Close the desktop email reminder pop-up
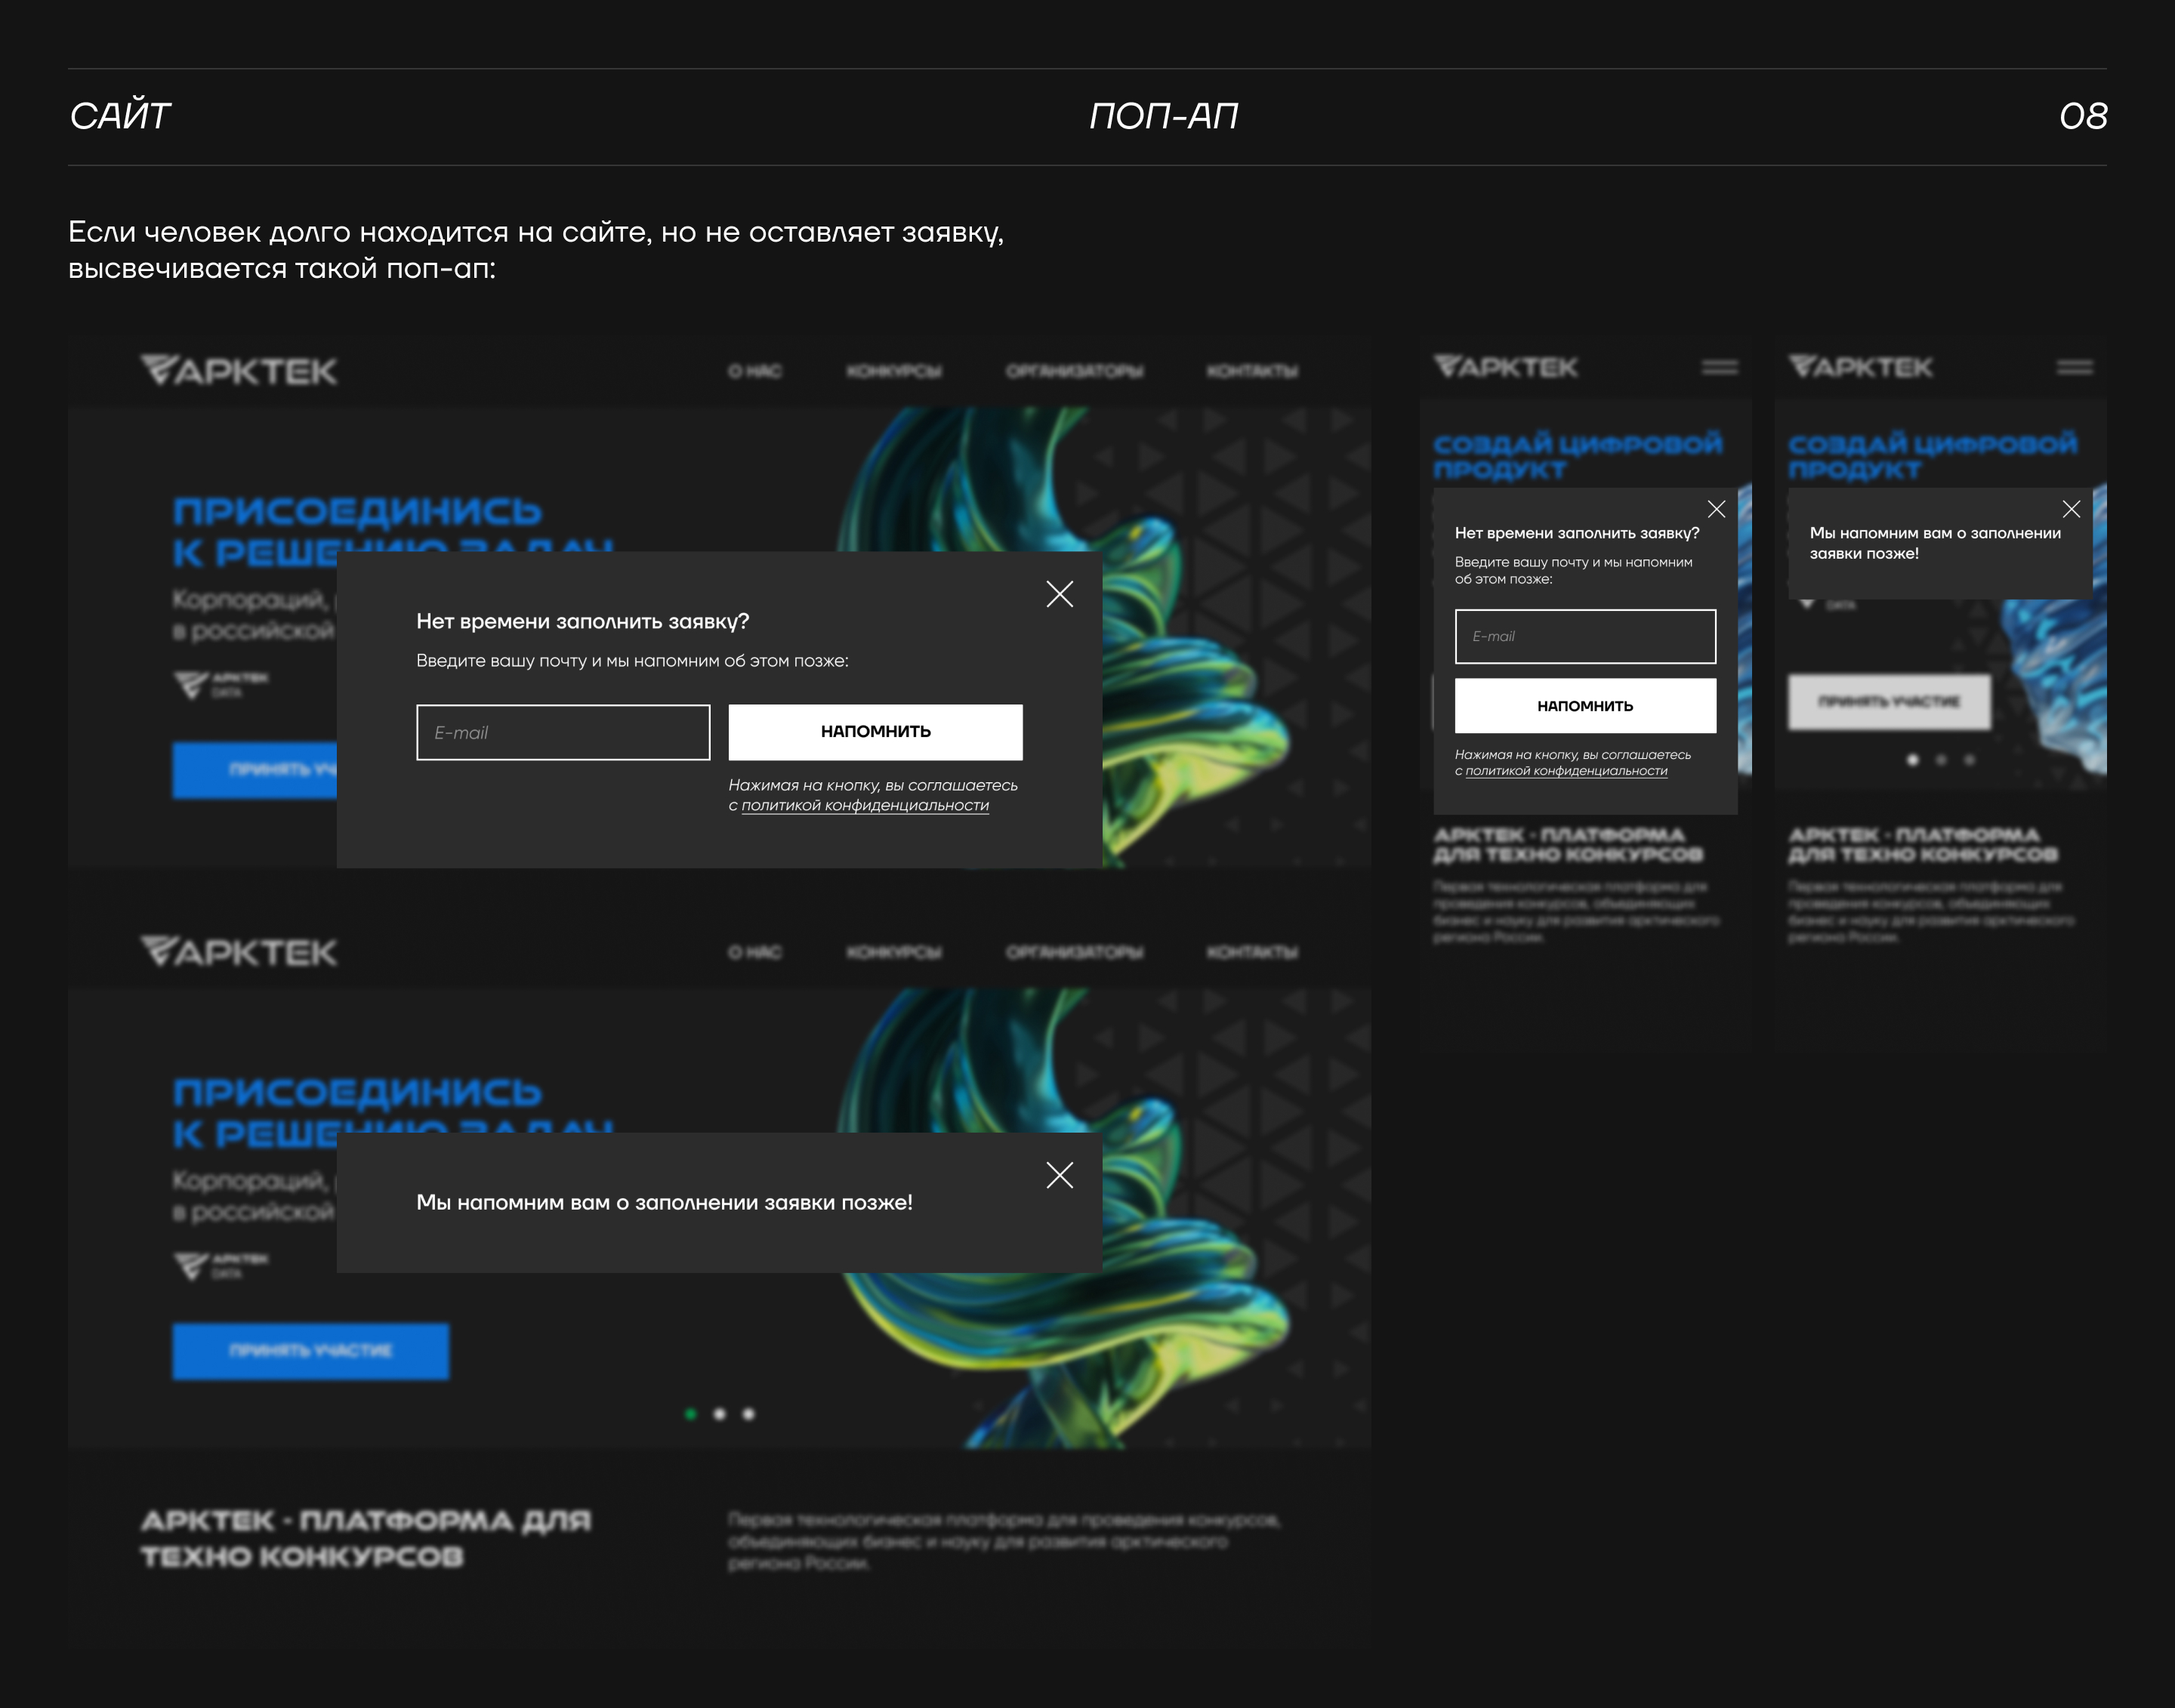Screen dimensions: 2175x1708 (1059, 594)
